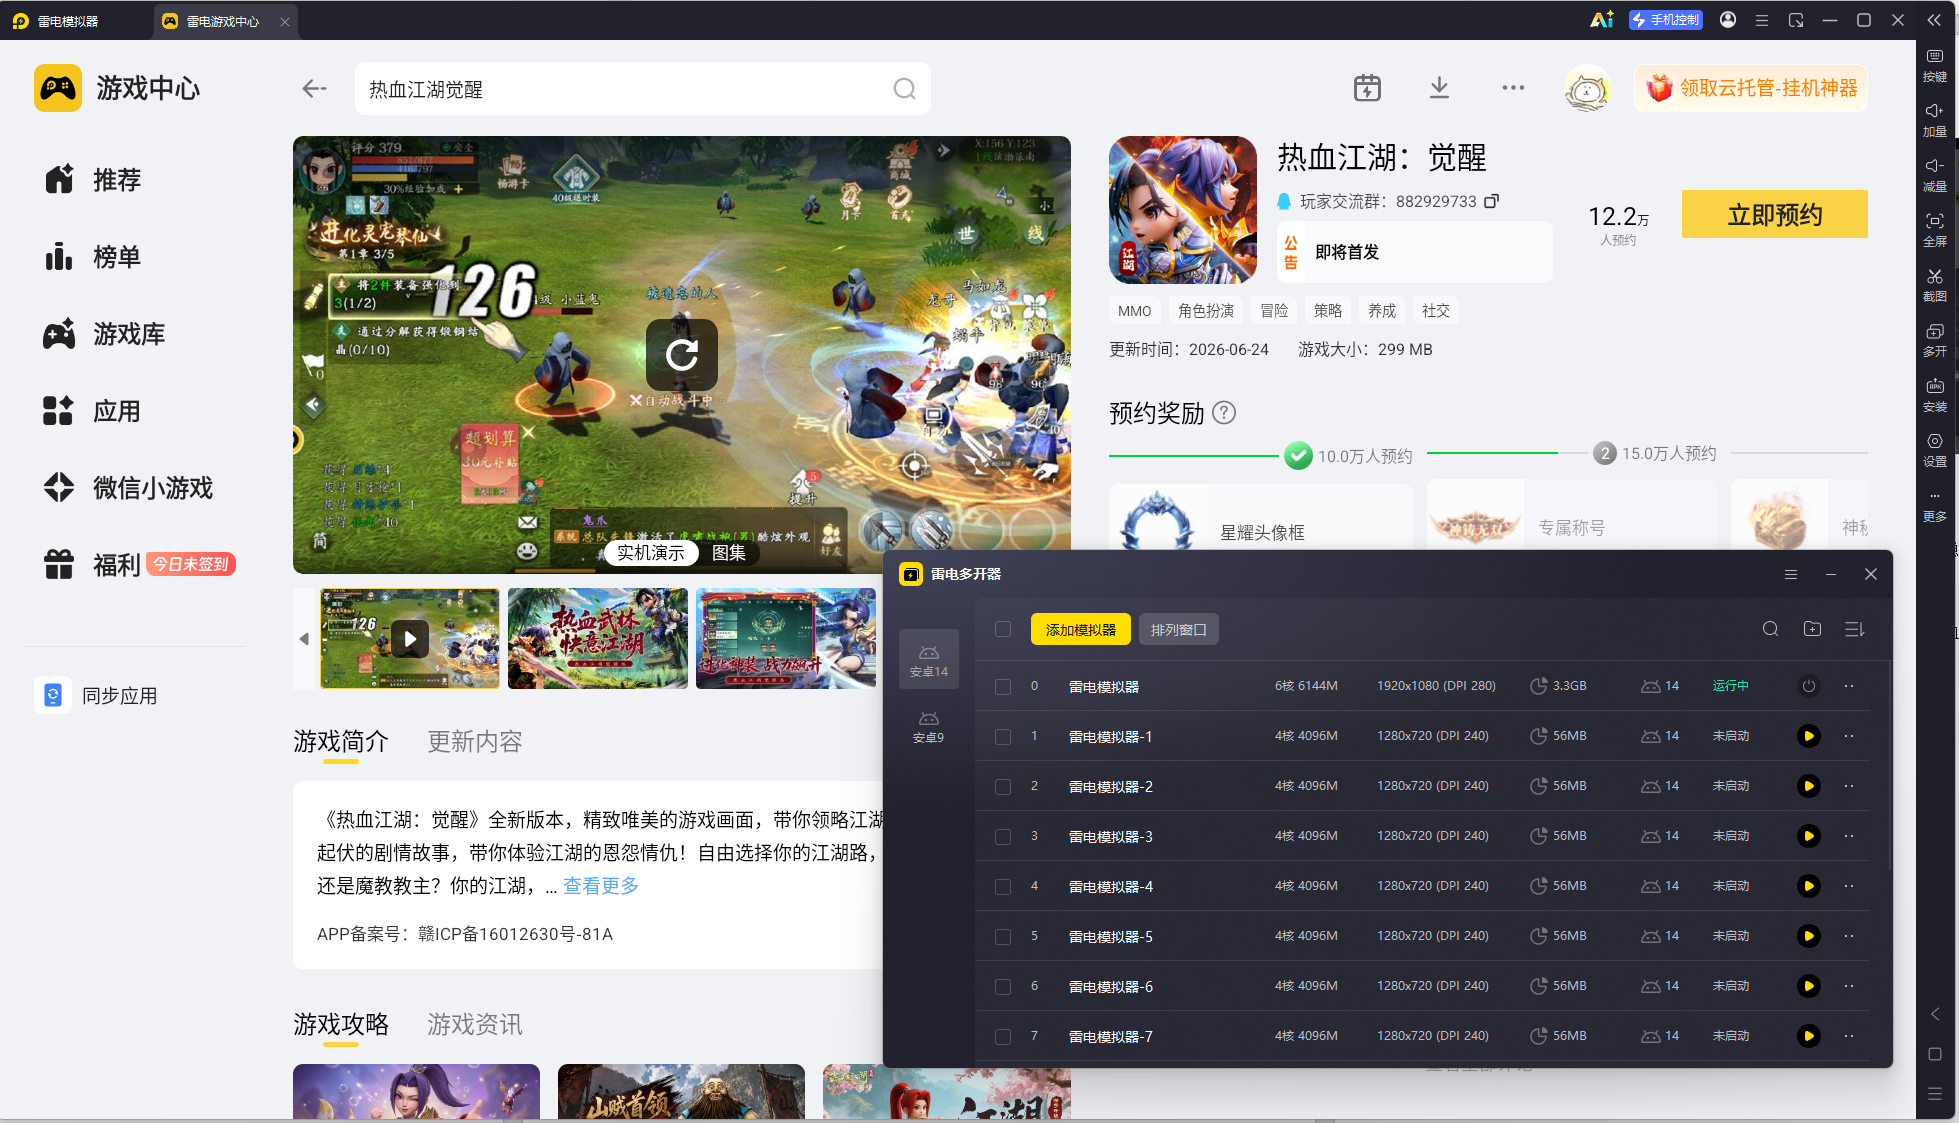The image size is (1959, 1123).
Task: Open the multi-instance (多开) tool in sidebar
Action: 1935,340
